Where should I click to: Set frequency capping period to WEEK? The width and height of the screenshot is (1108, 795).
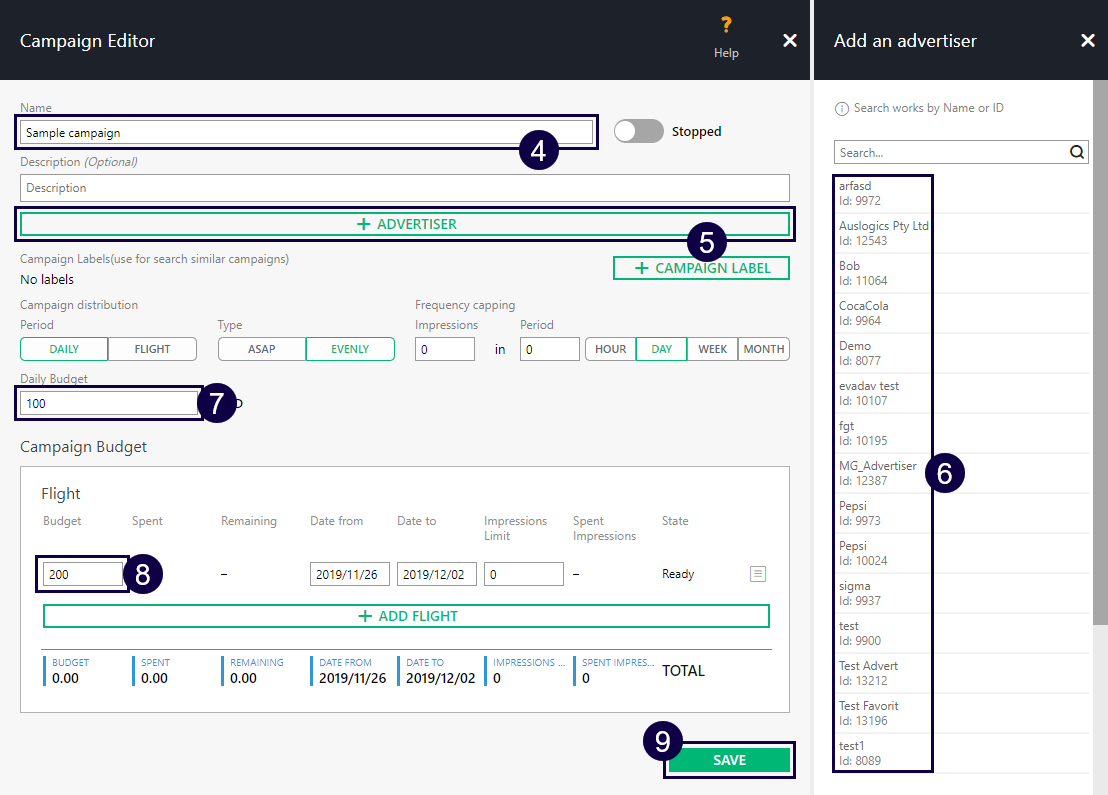712,349
